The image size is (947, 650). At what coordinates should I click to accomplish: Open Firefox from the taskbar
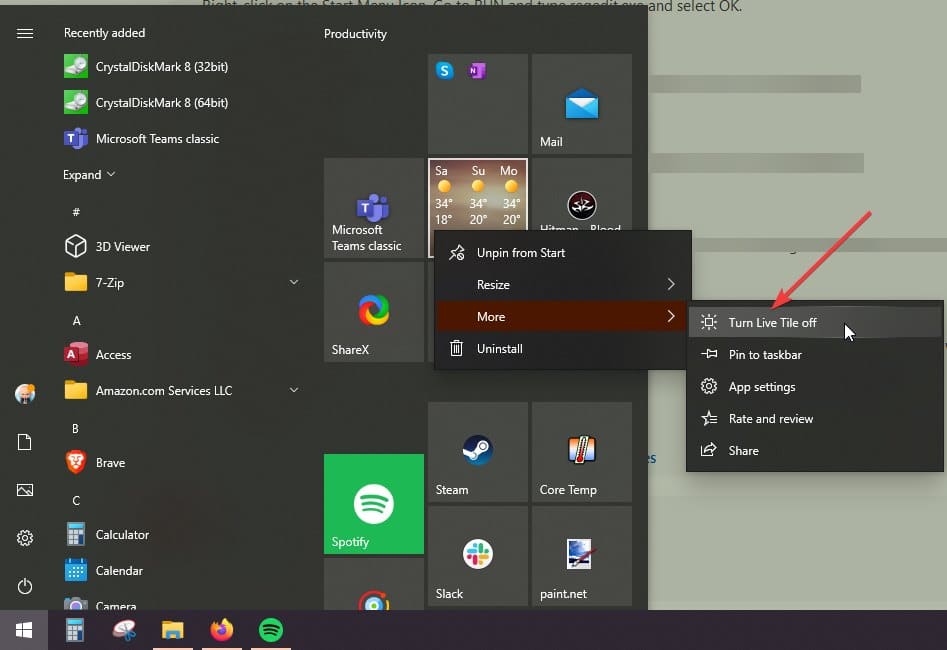222,631
